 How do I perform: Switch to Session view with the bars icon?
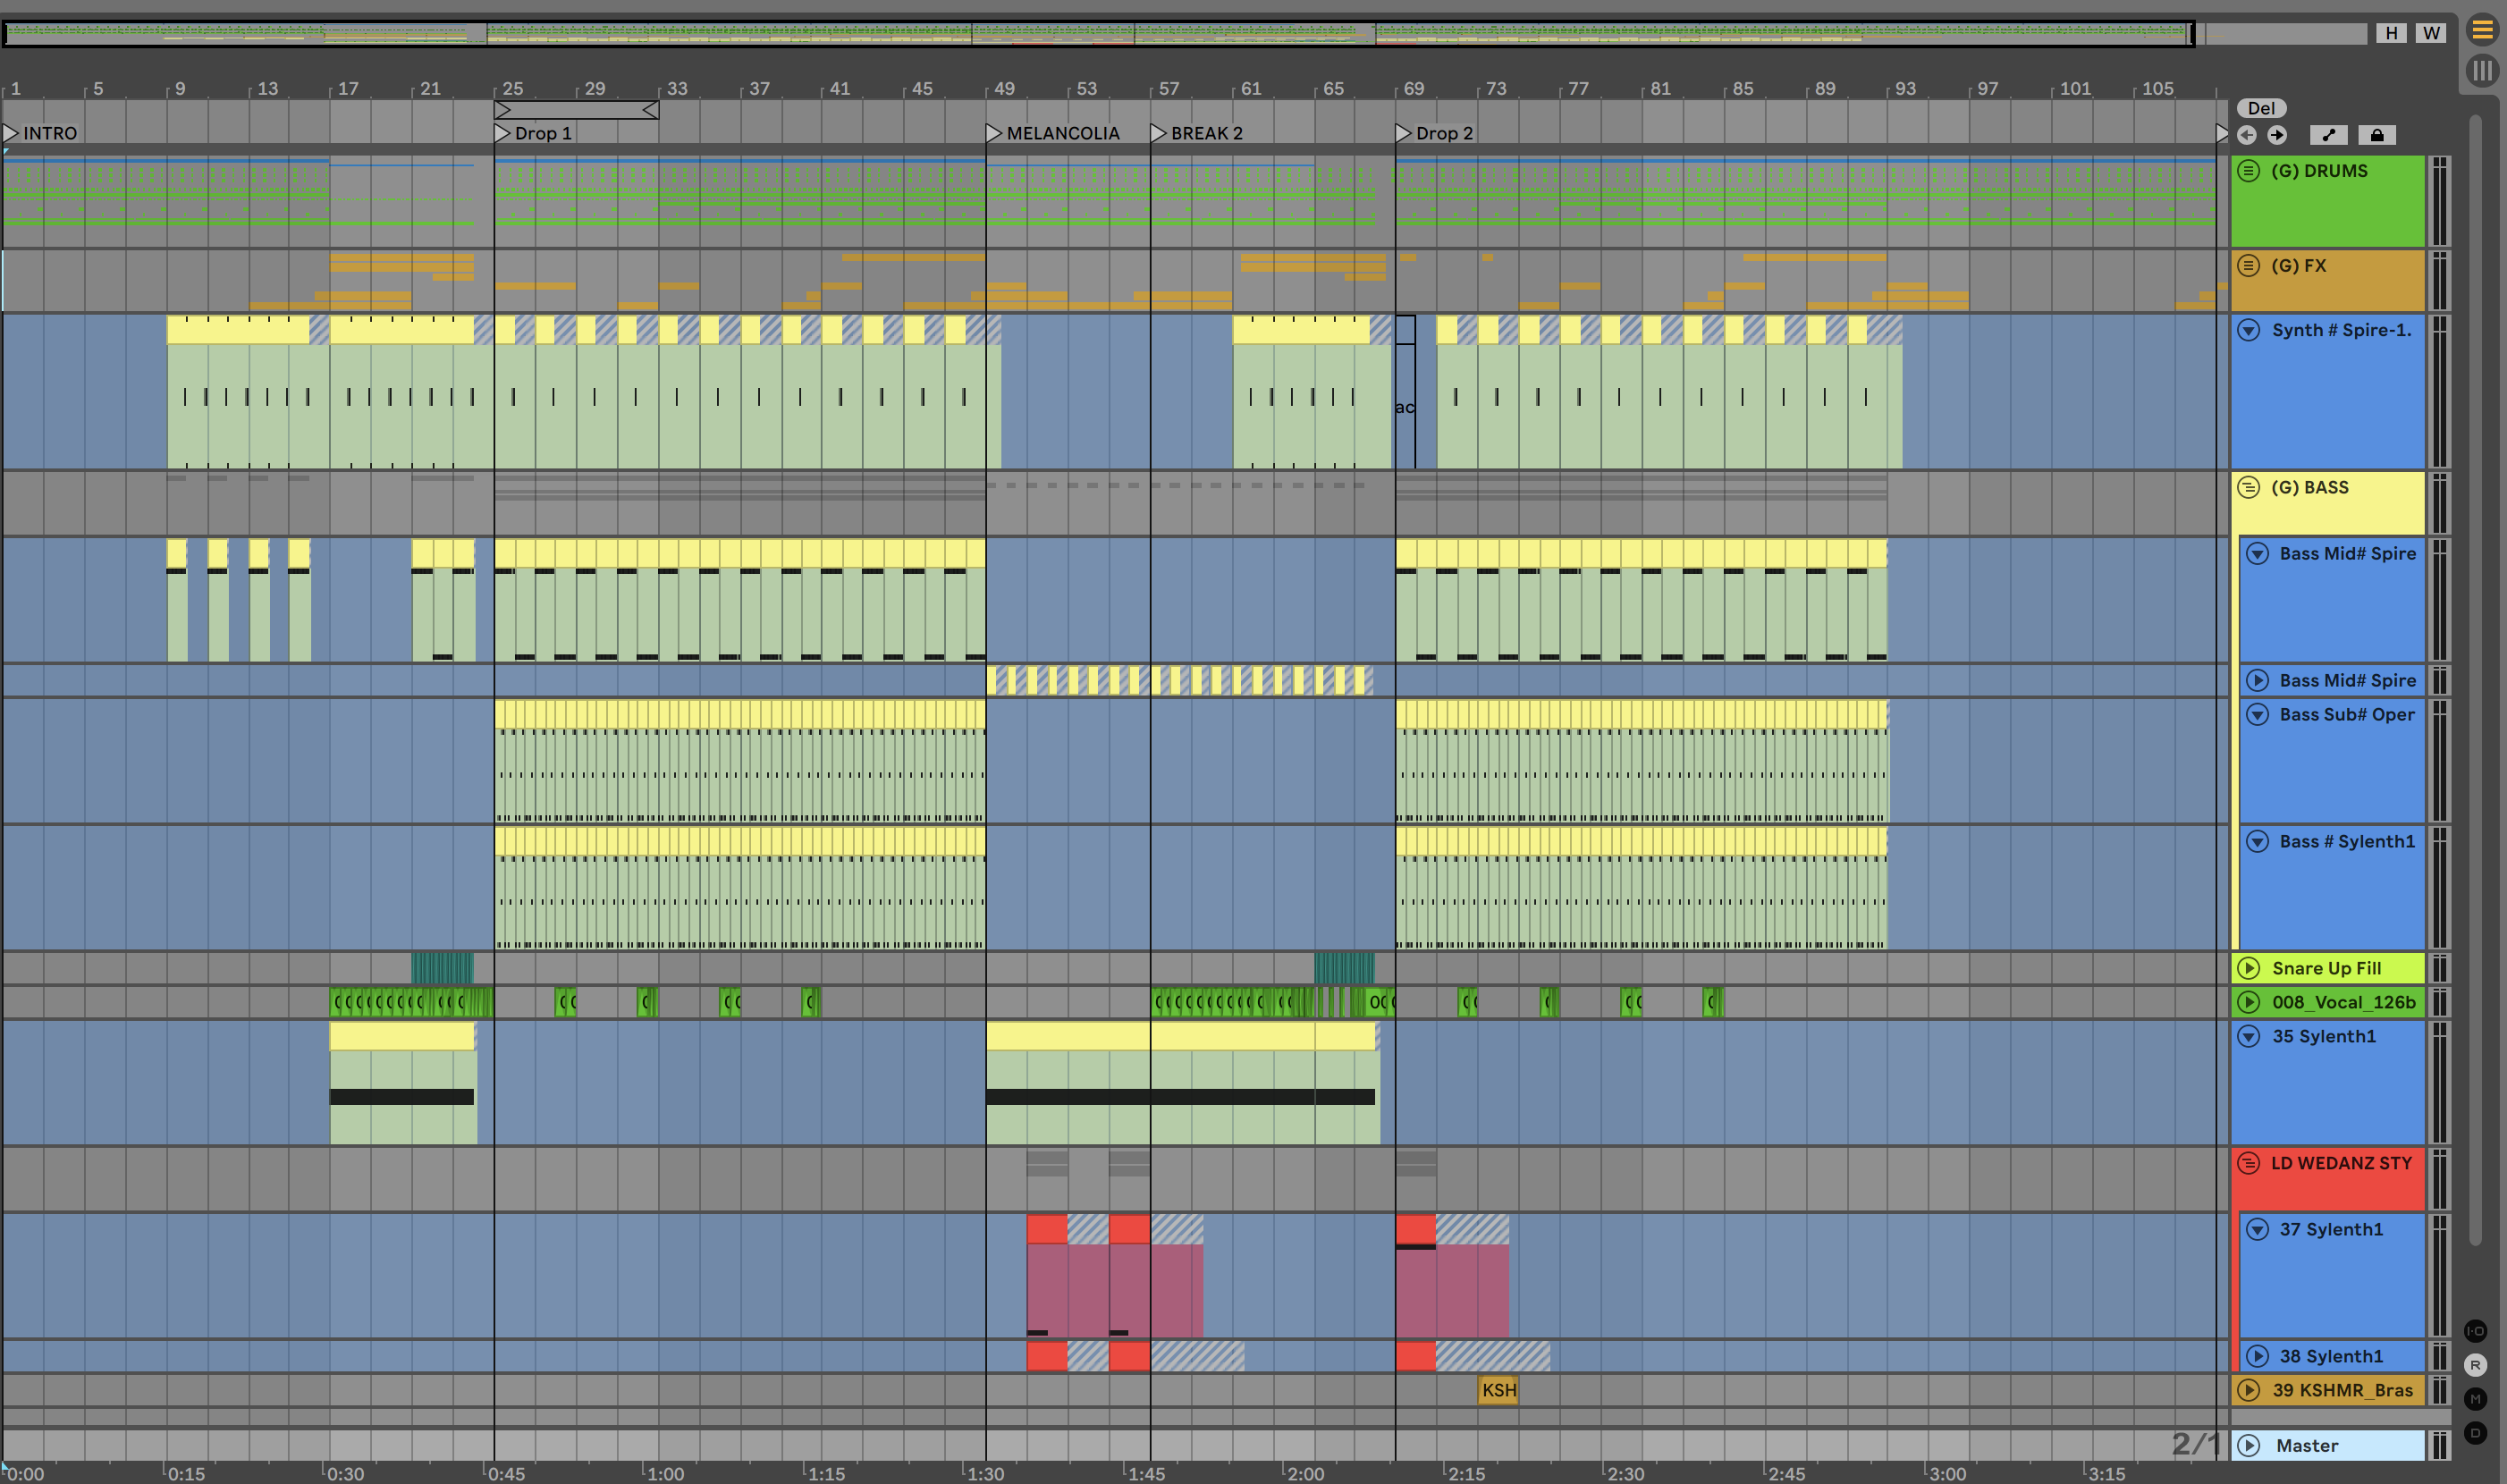[2482, 71]
